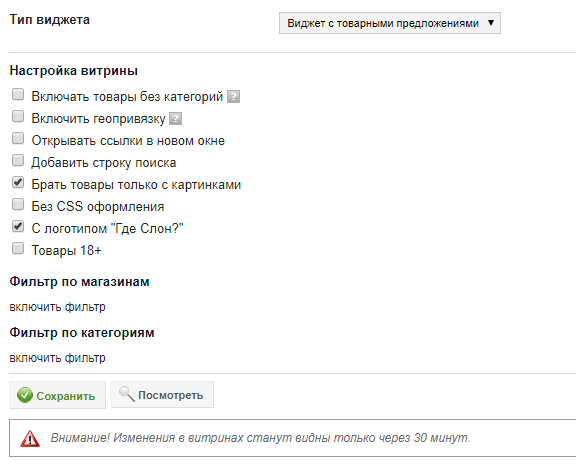Click help icon next to "Включить геопривязку"

click(x=176, y=119)
